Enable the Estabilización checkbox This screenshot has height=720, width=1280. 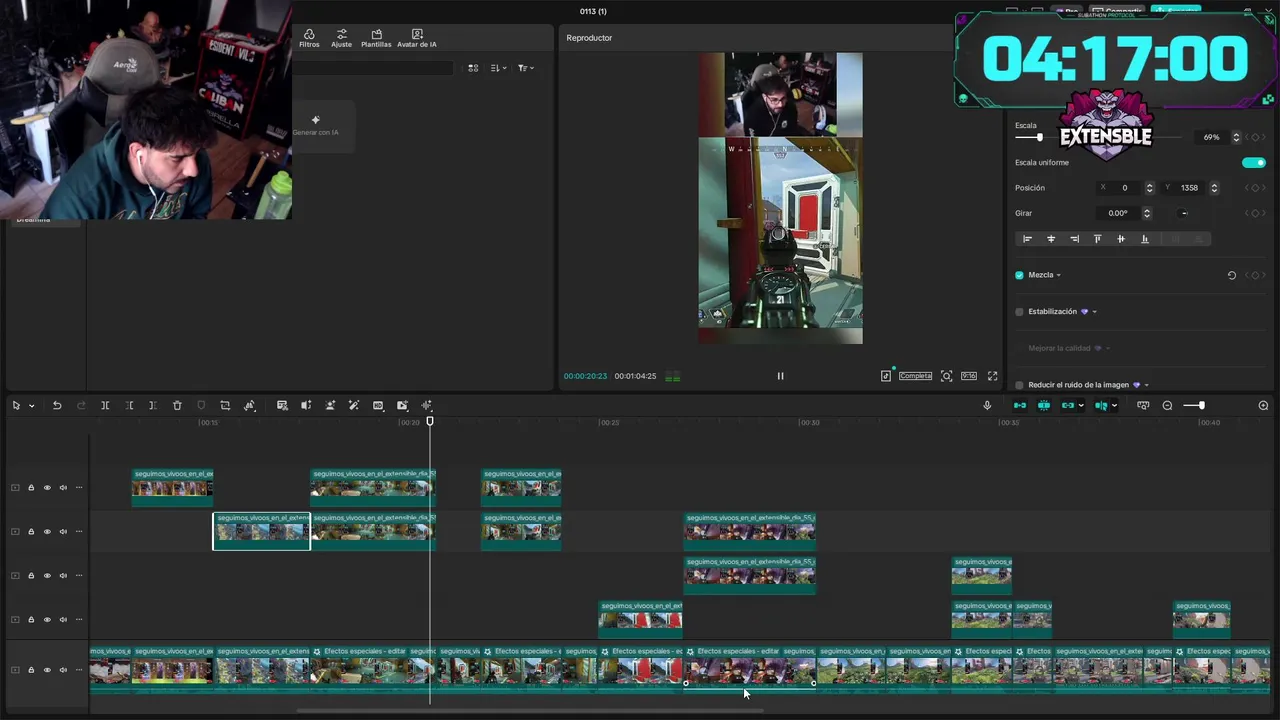1019,312
